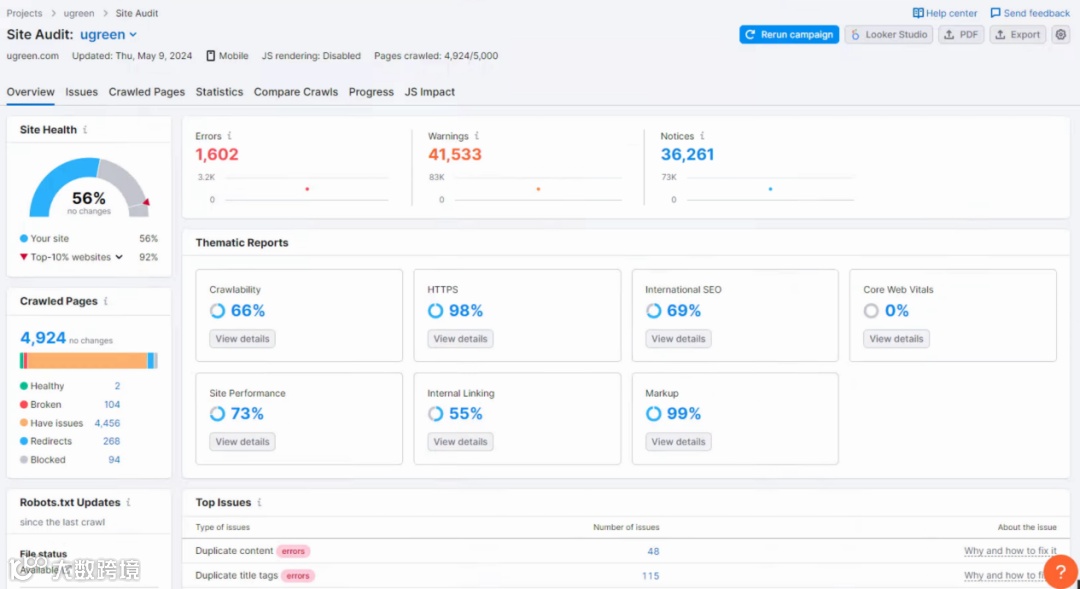Viewport: 1080px width, 589px height.
Task: View details for the Crawlability report
Action: pos(242,338)
